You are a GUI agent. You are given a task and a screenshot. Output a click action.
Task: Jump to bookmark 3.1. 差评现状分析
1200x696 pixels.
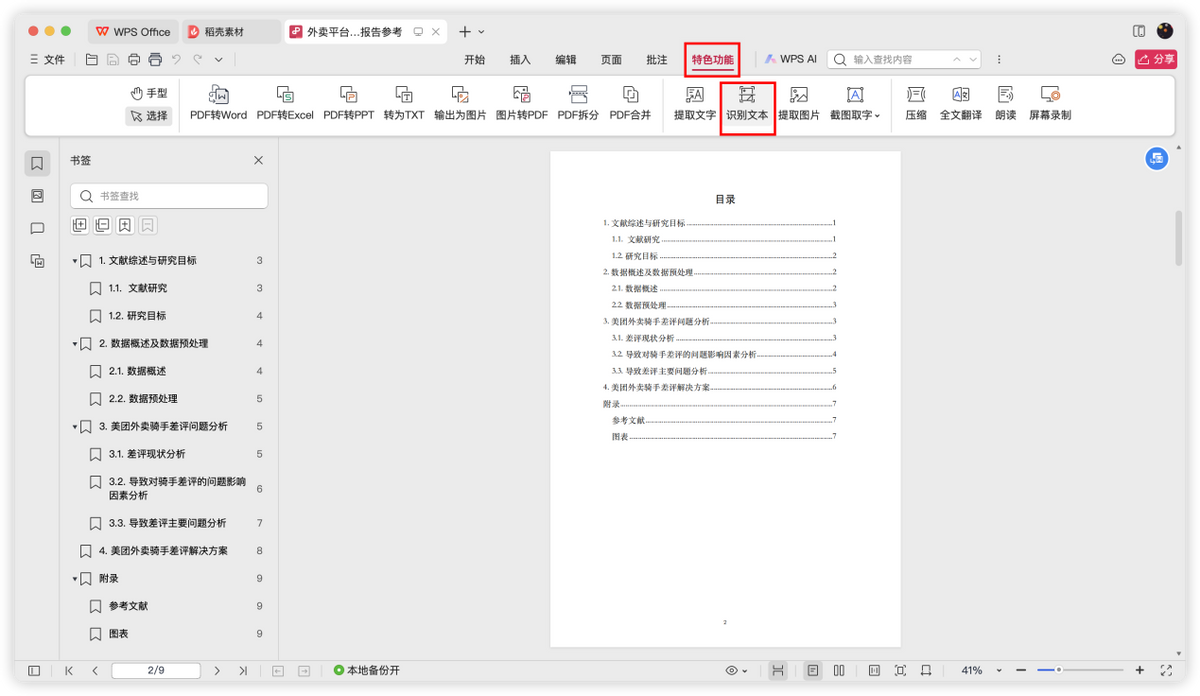147,454
